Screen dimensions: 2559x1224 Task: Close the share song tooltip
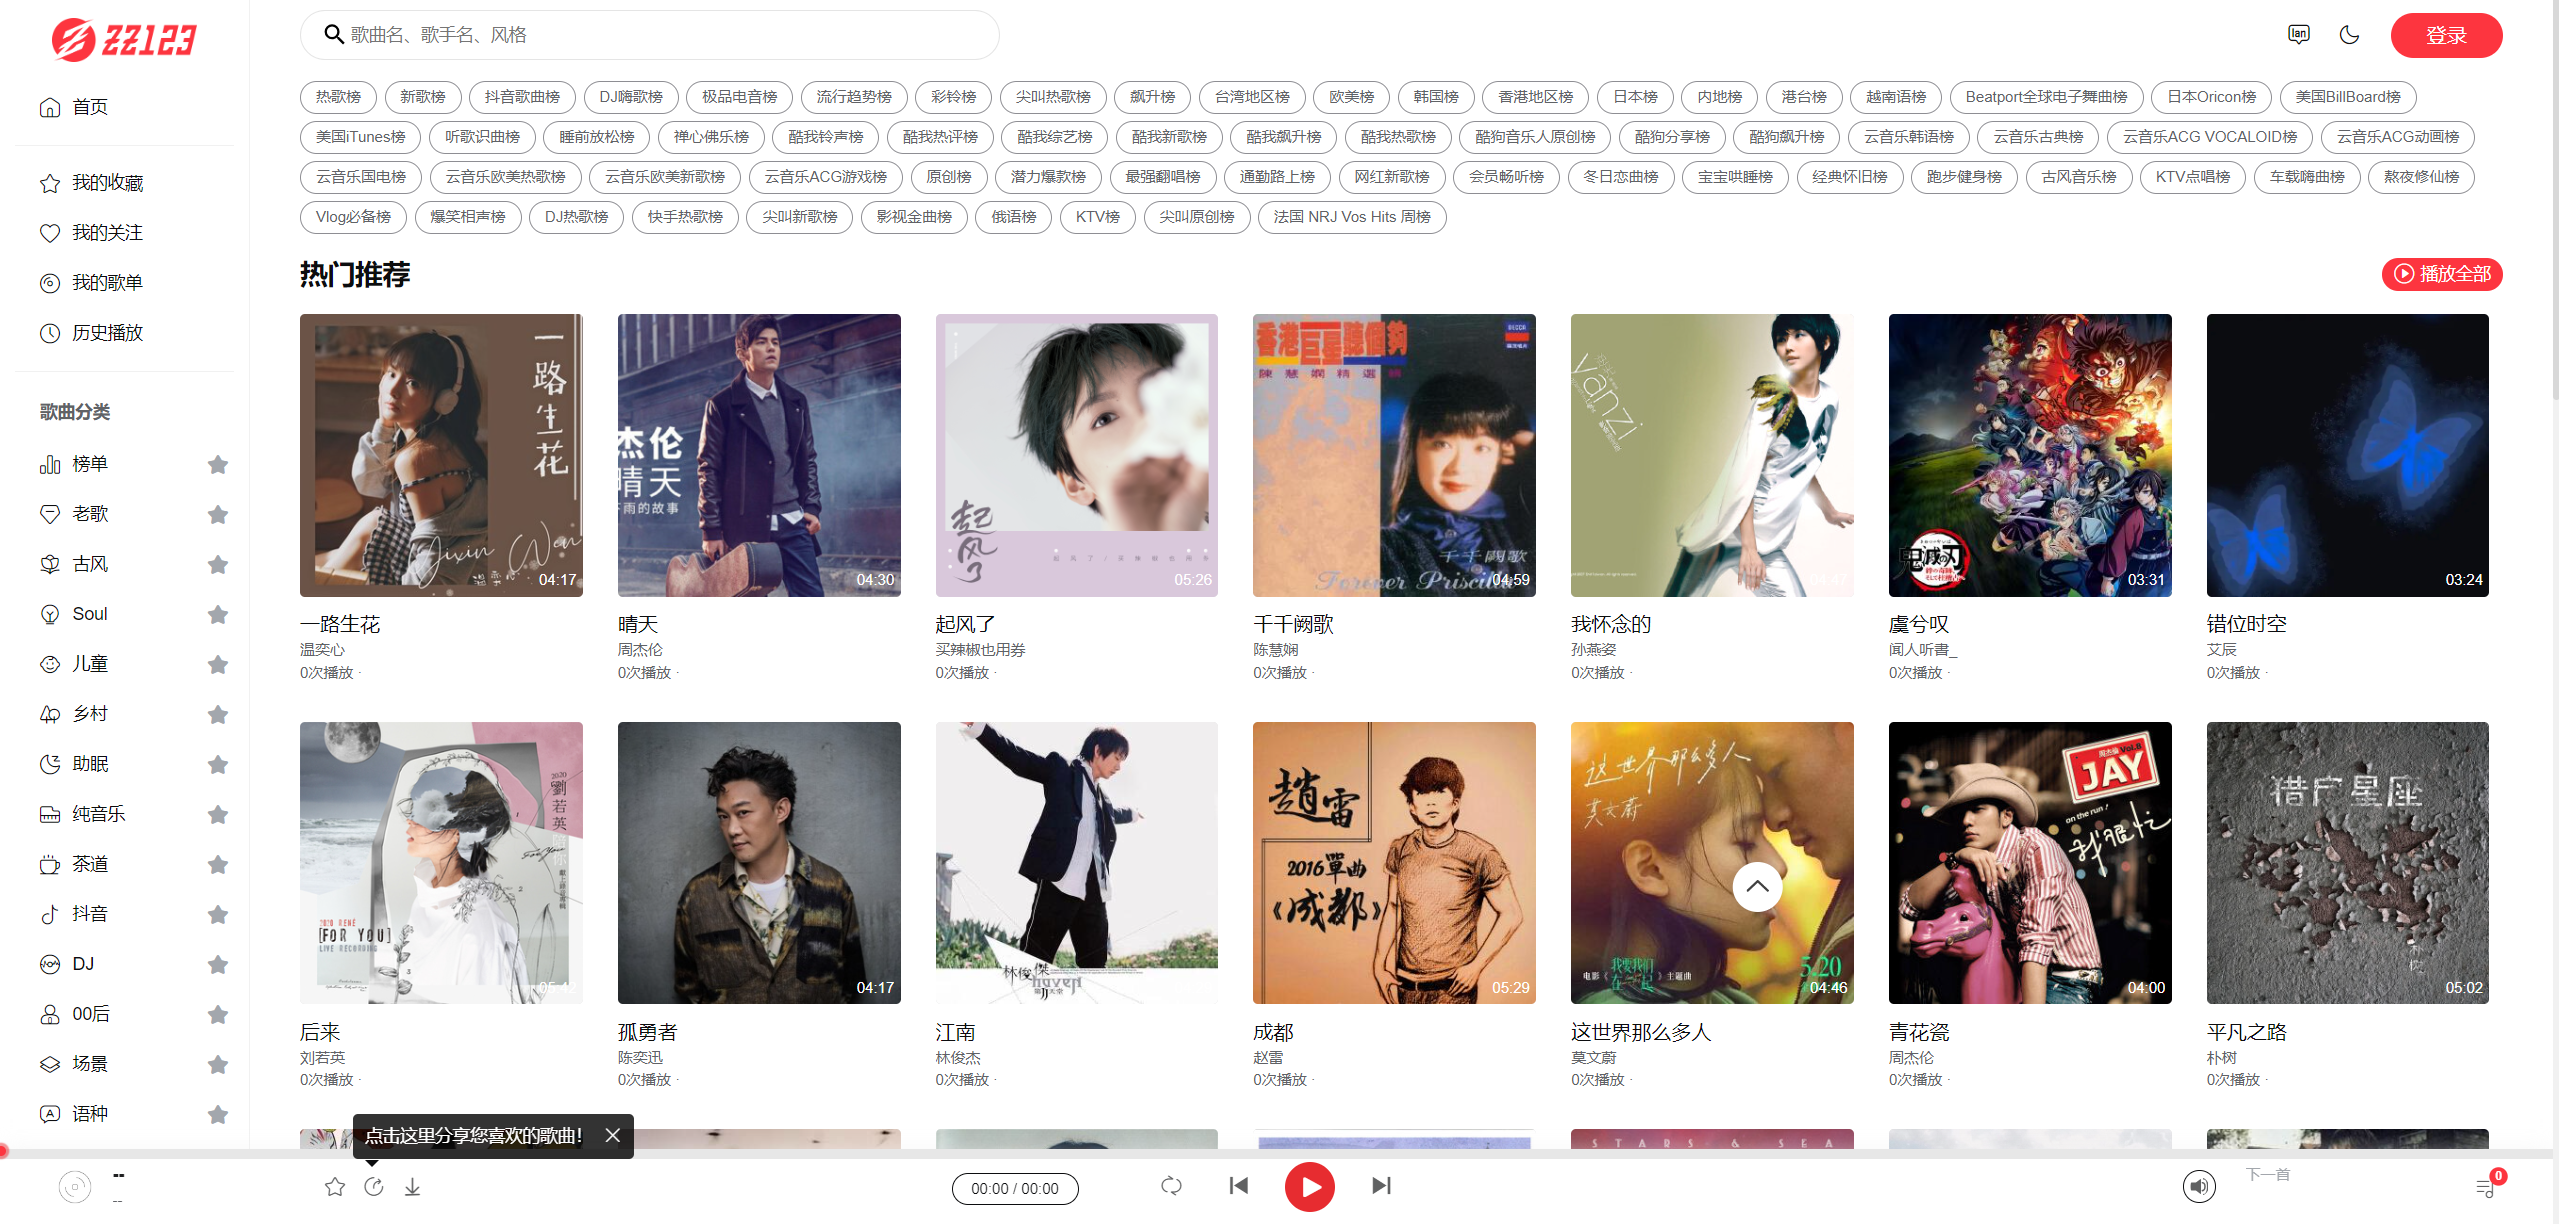pos(613,1135)
